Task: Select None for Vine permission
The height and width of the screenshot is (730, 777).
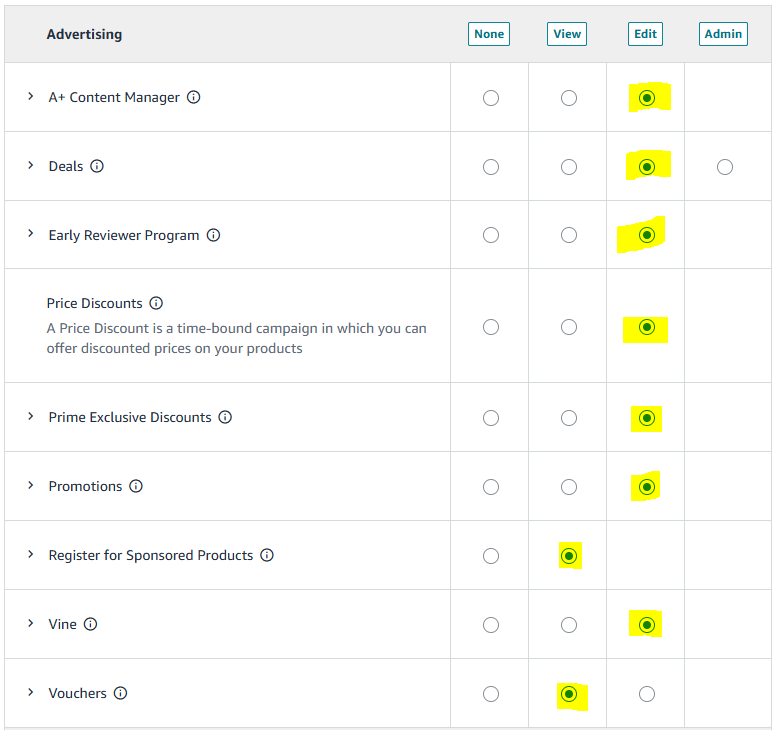Action: 490,625
